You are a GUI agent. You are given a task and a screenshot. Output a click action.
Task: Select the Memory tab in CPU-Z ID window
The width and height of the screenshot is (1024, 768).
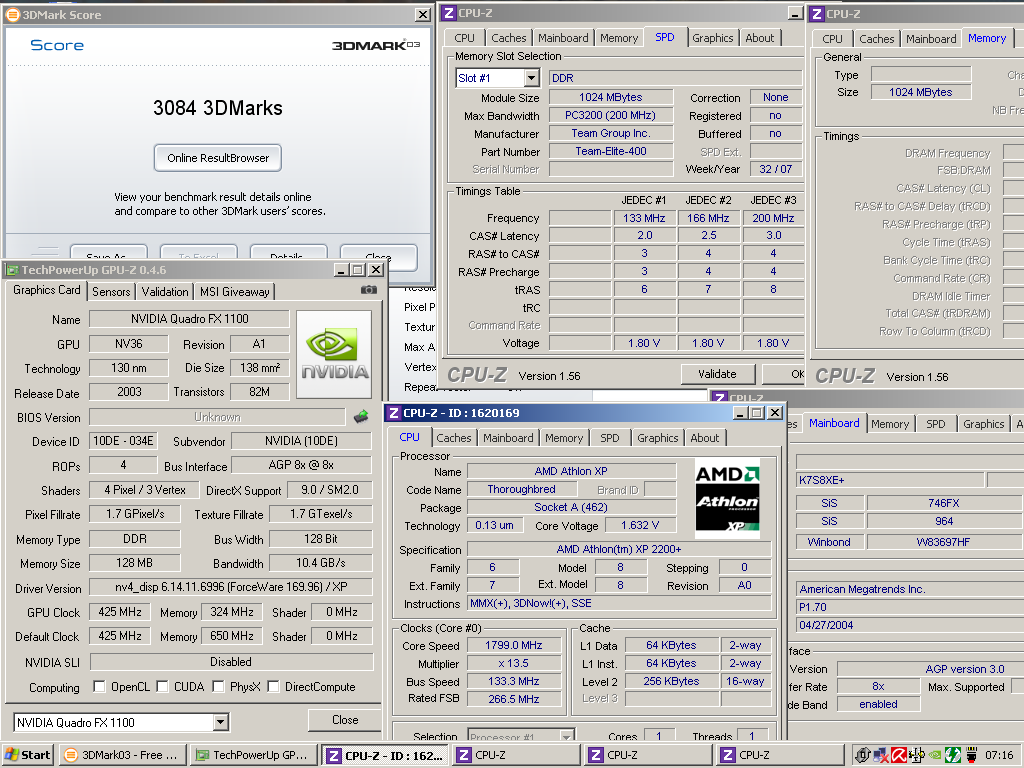(564, 438)
